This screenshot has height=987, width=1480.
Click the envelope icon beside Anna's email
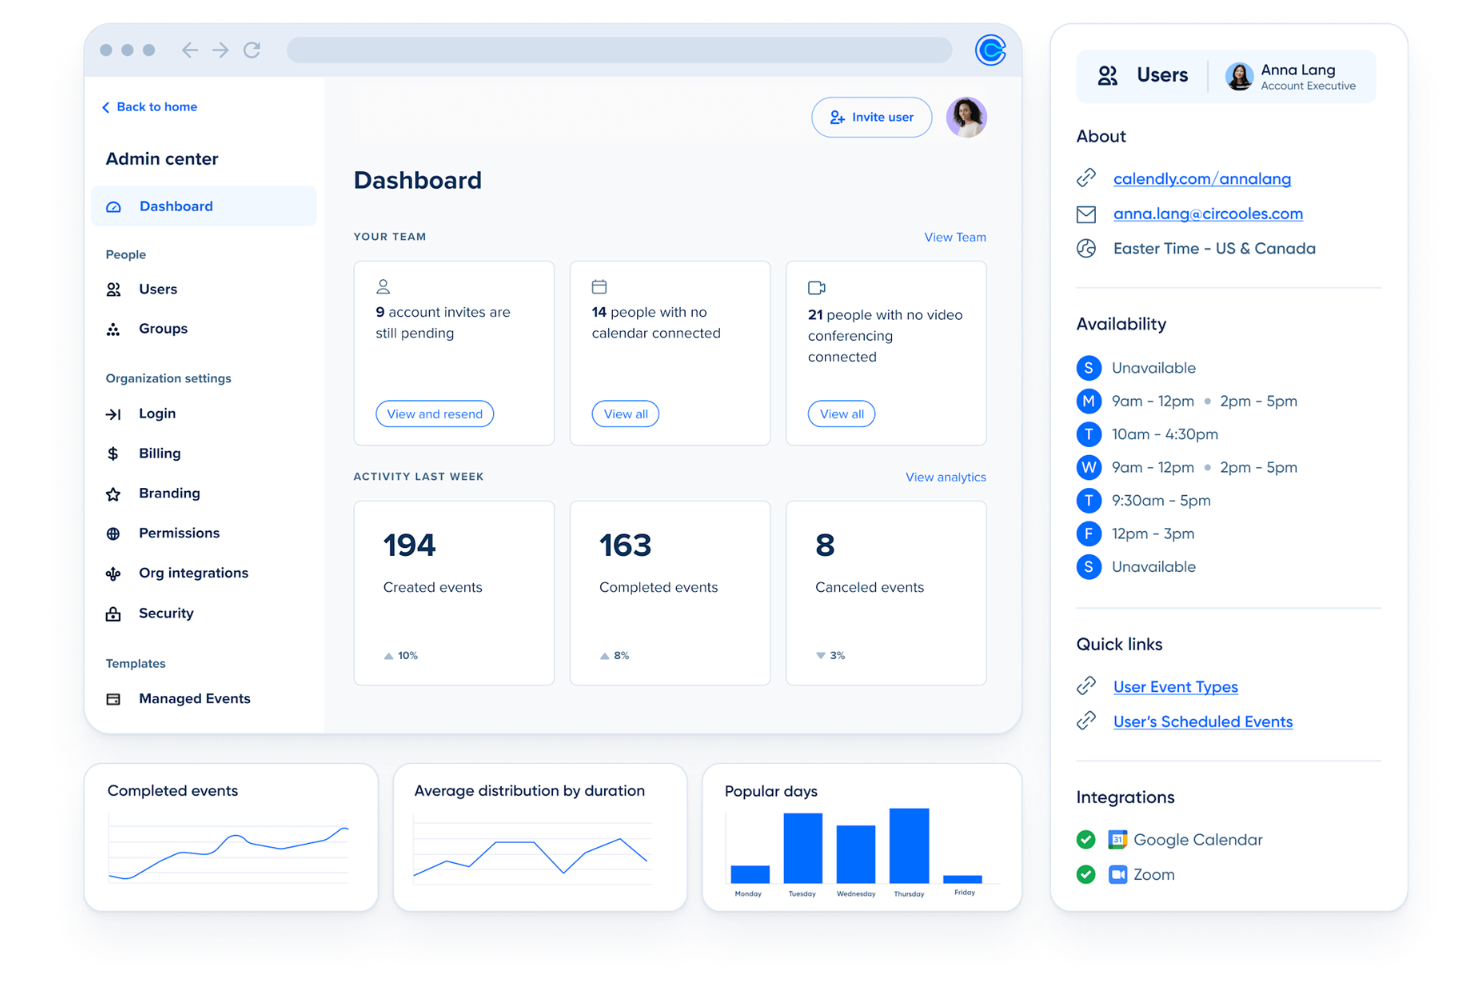click(x=1087, y=213)
